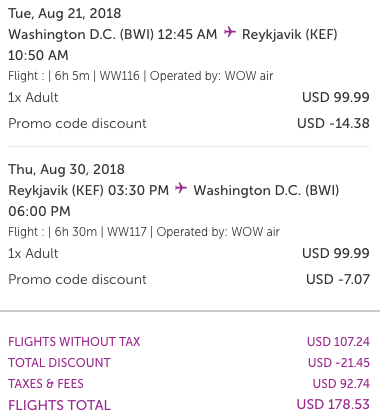The image size is (380, 419).
Task: Click the FLIGHTS WITHOUT TAX label
Action: [x=74, y=342]
